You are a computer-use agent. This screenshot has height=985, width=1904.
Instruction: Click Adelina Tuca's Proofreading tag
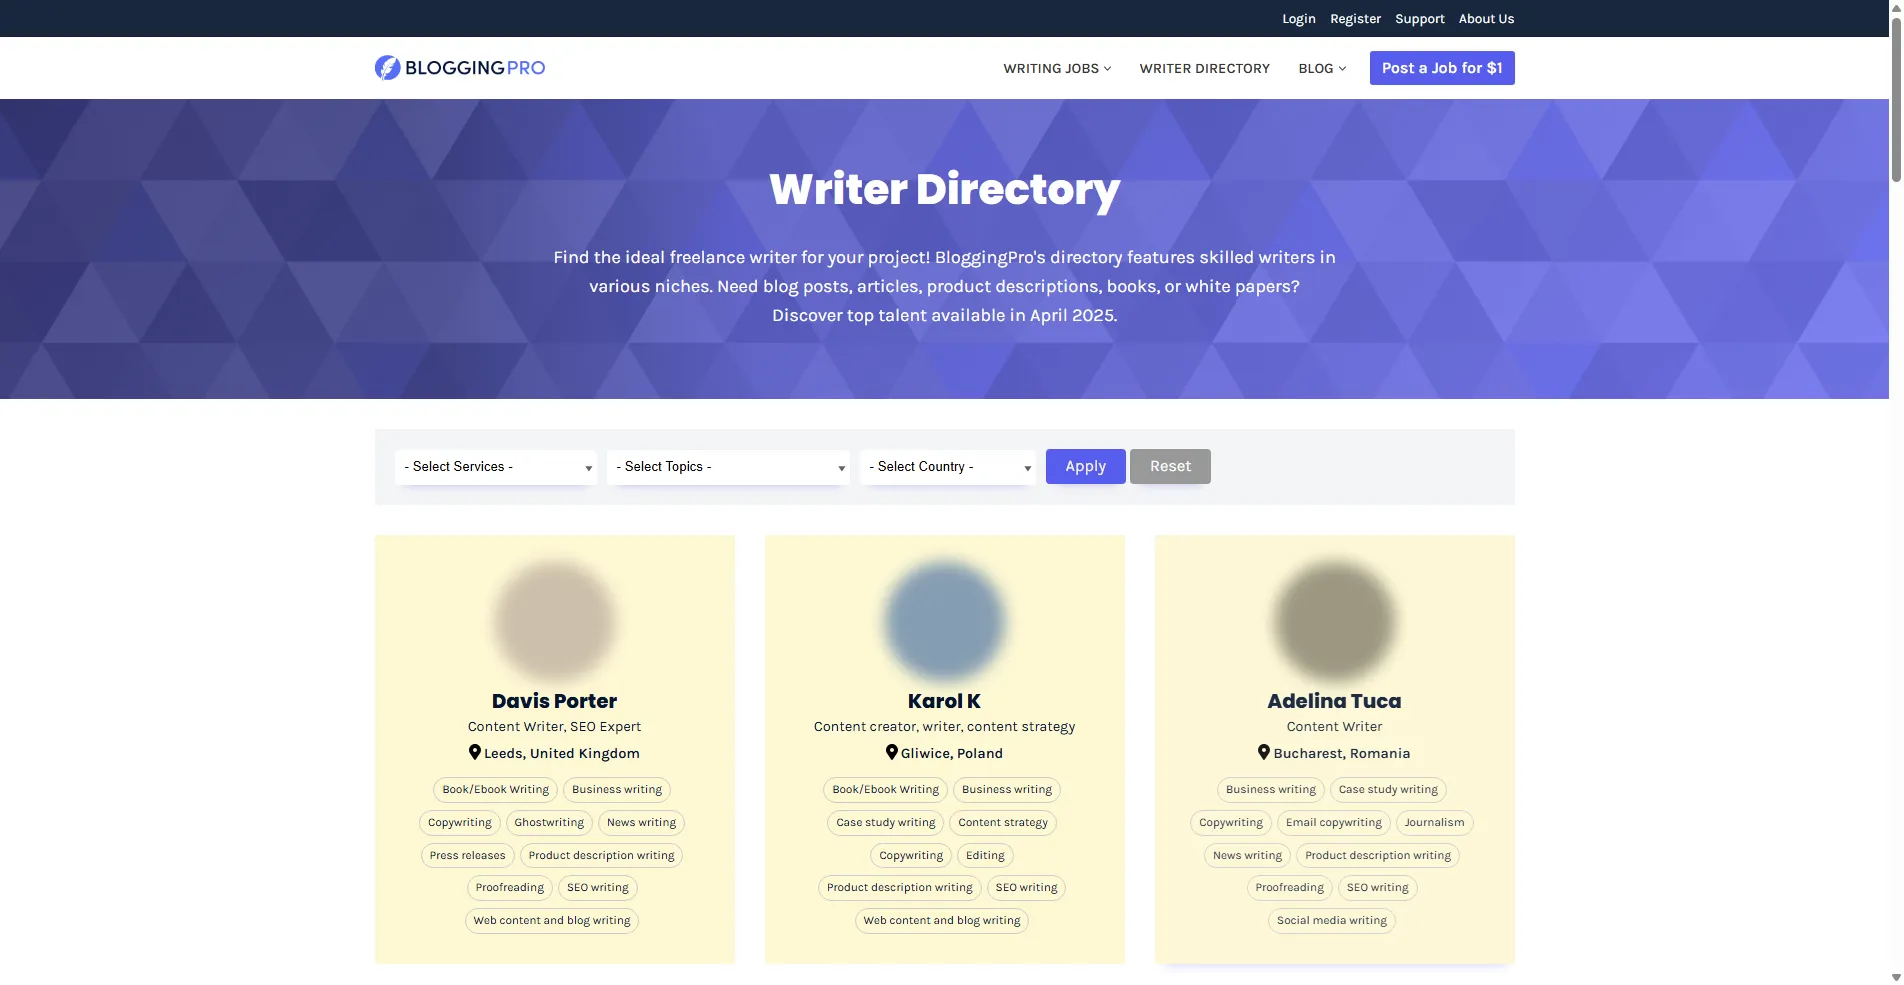[1290, 888]
